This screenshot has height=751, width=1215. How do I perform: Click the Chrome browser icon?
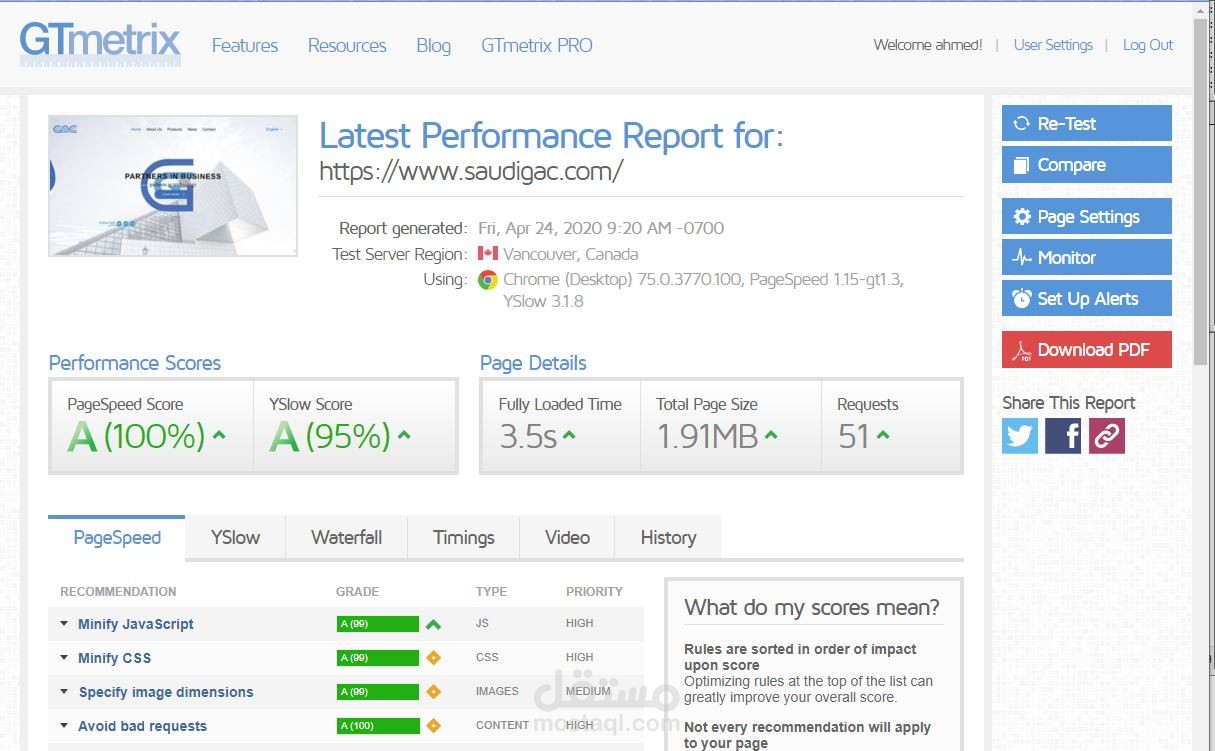[488, 280]
